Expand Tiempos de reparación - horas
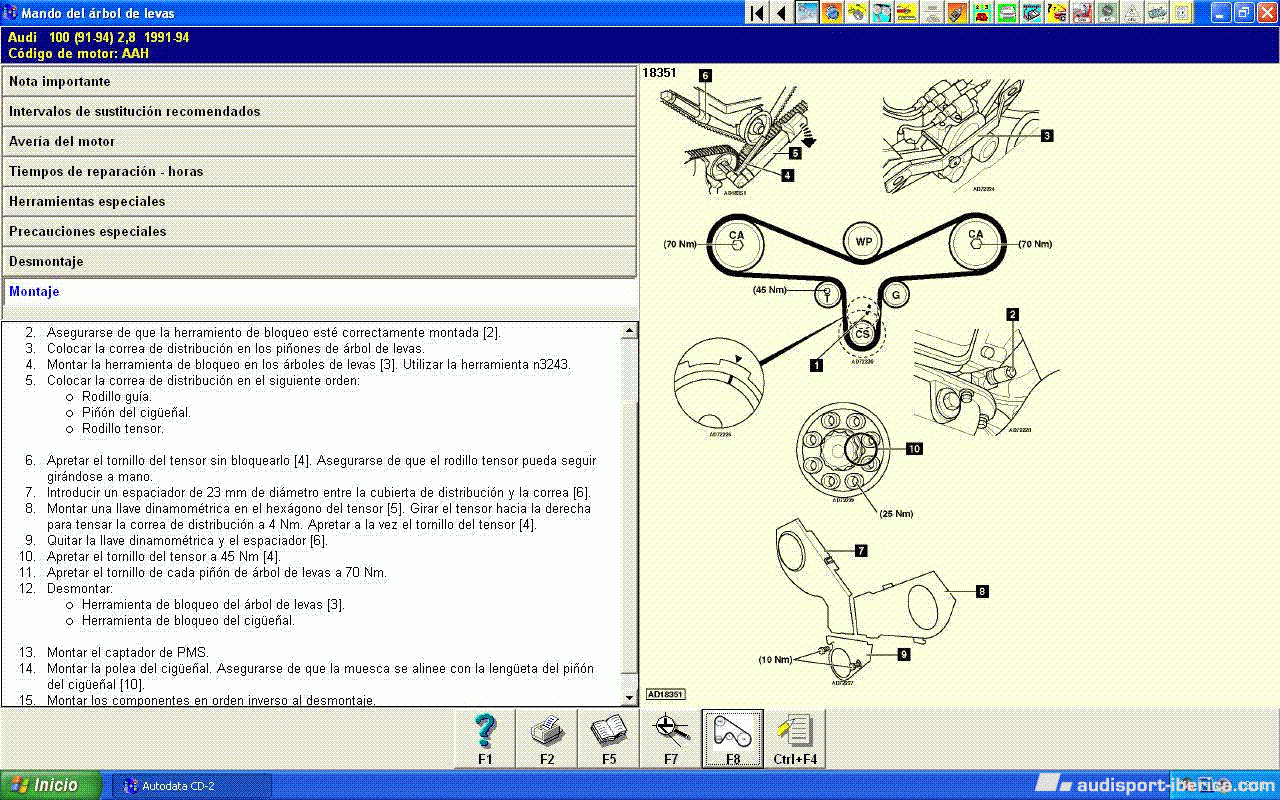The width and height of the screenshot is (1280, 800). (x=319, y=172)
